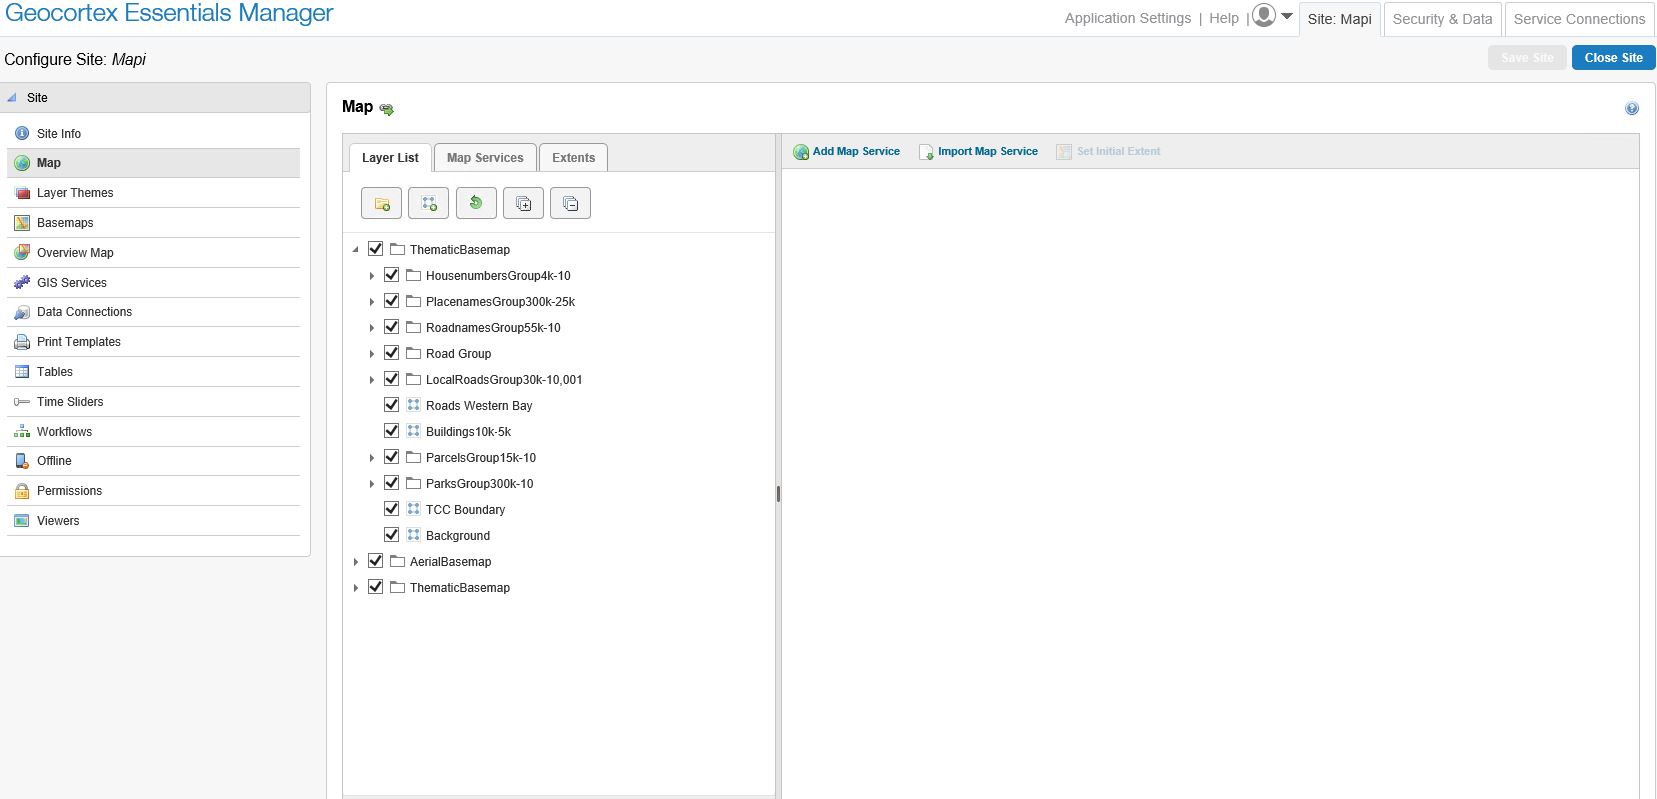
Task: Click the Permissions padlock icon
Action: point(22,491)
